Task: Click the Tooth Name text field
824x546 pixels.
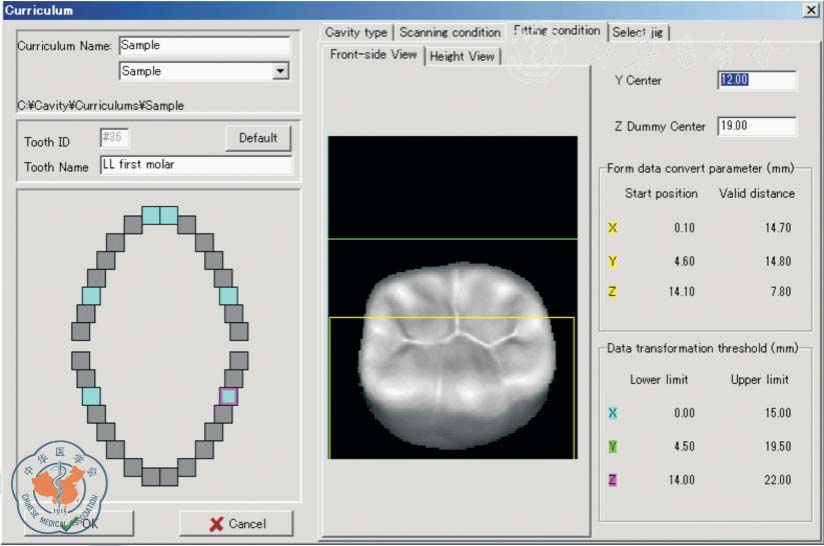Action: pos(195,165)
